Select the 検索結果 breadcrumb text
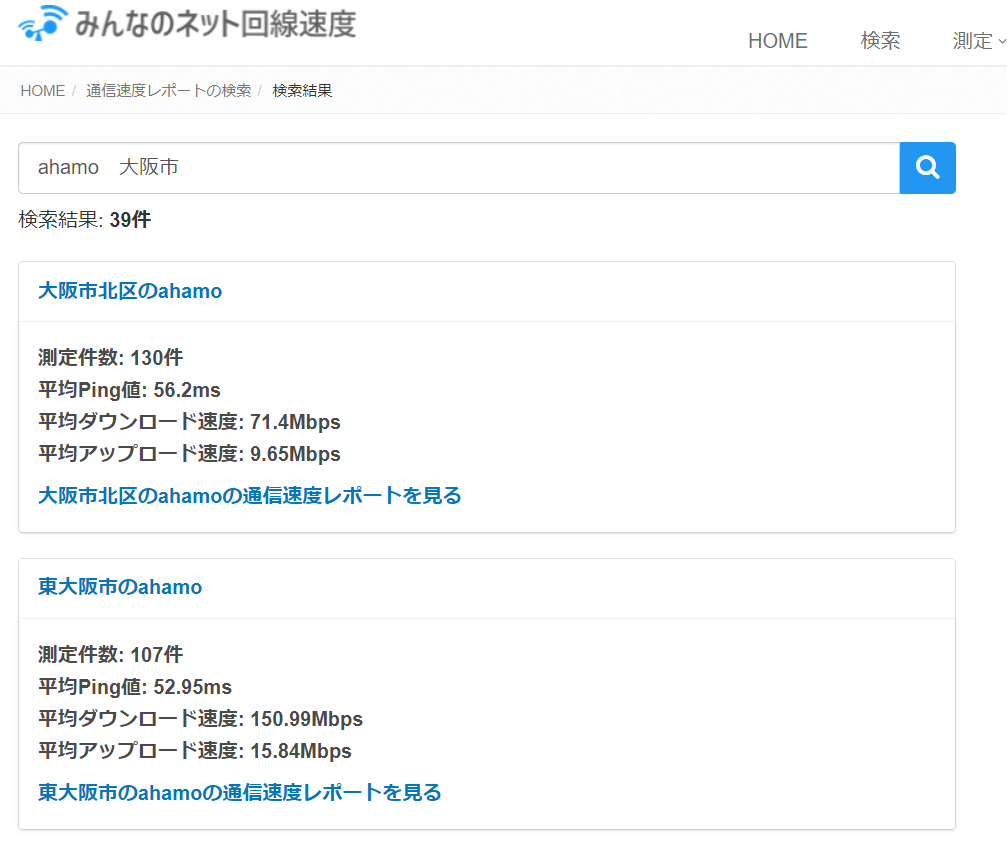The height and width of the screenshot is (841, 1007). (302, 91)
